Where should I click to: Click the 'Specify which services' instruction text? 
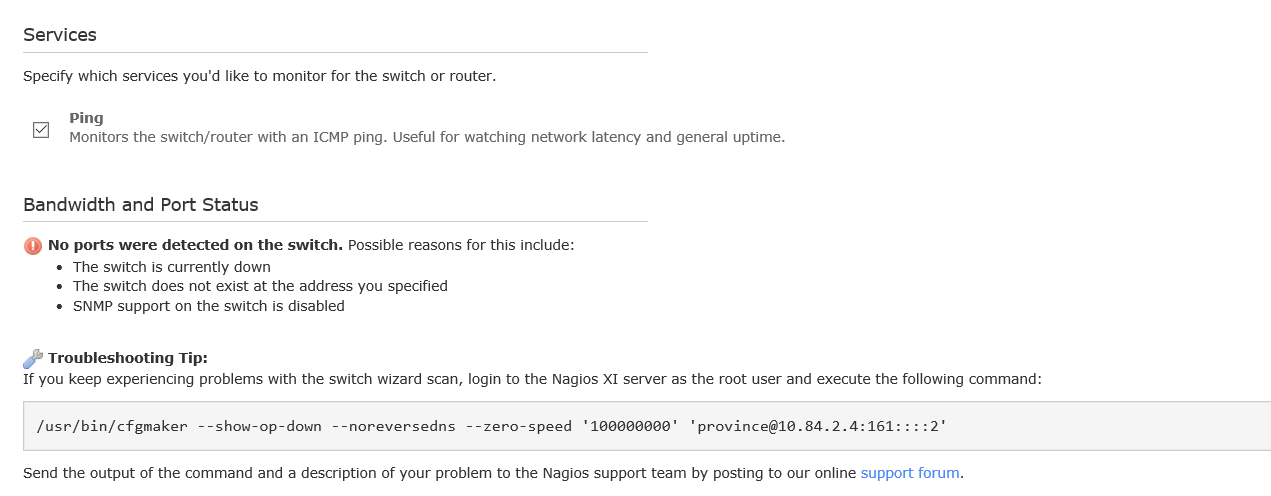[x=259, y=76]
